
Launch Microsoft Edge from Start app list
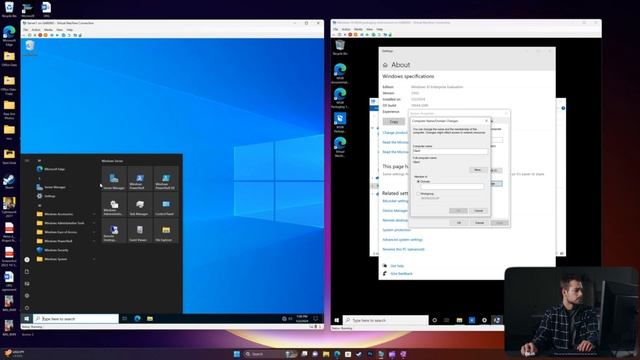coord(65,169)
